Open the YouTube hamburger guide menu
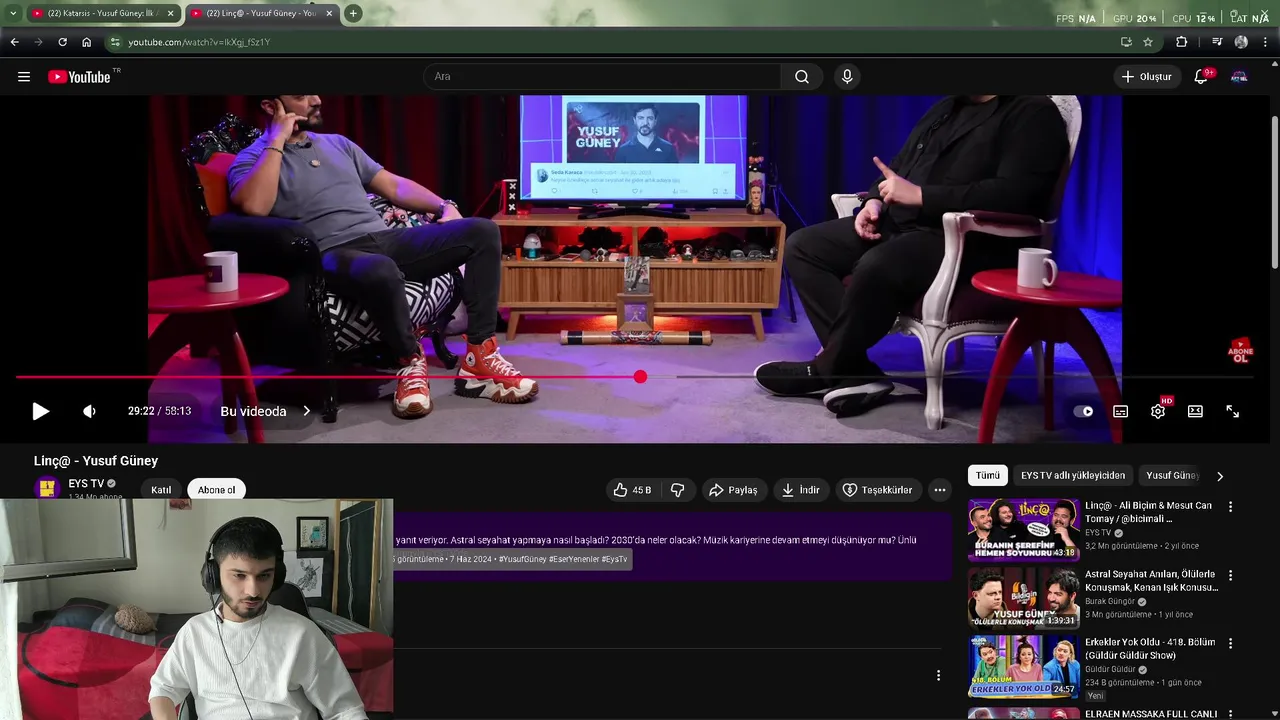The width and height of the screenshot is (1280, 720). [x=24, y=77]
